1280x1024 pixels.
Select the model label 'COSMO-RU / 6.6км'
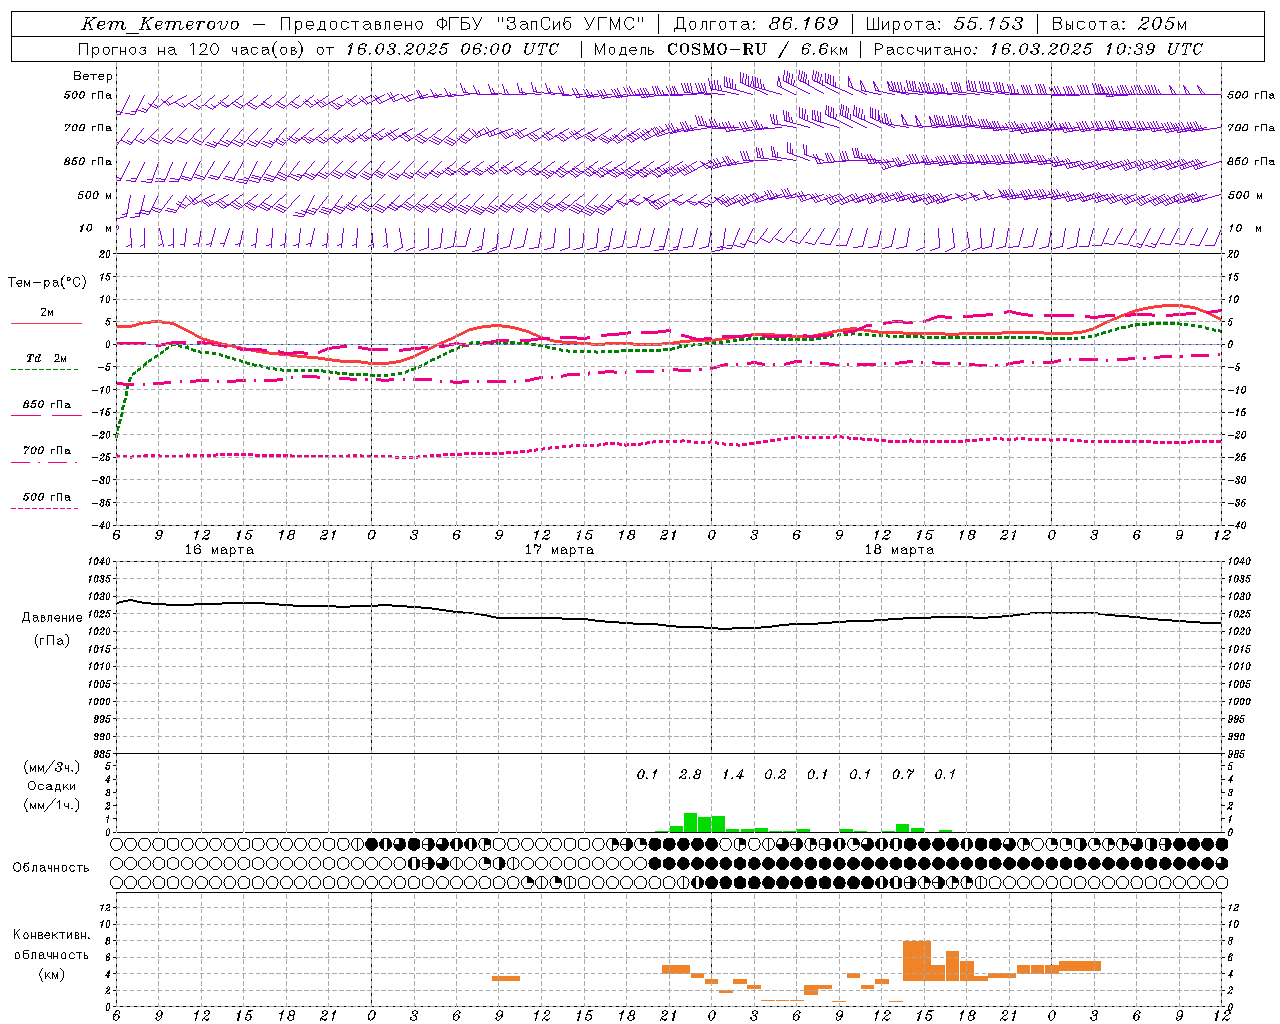coord(758,49)
